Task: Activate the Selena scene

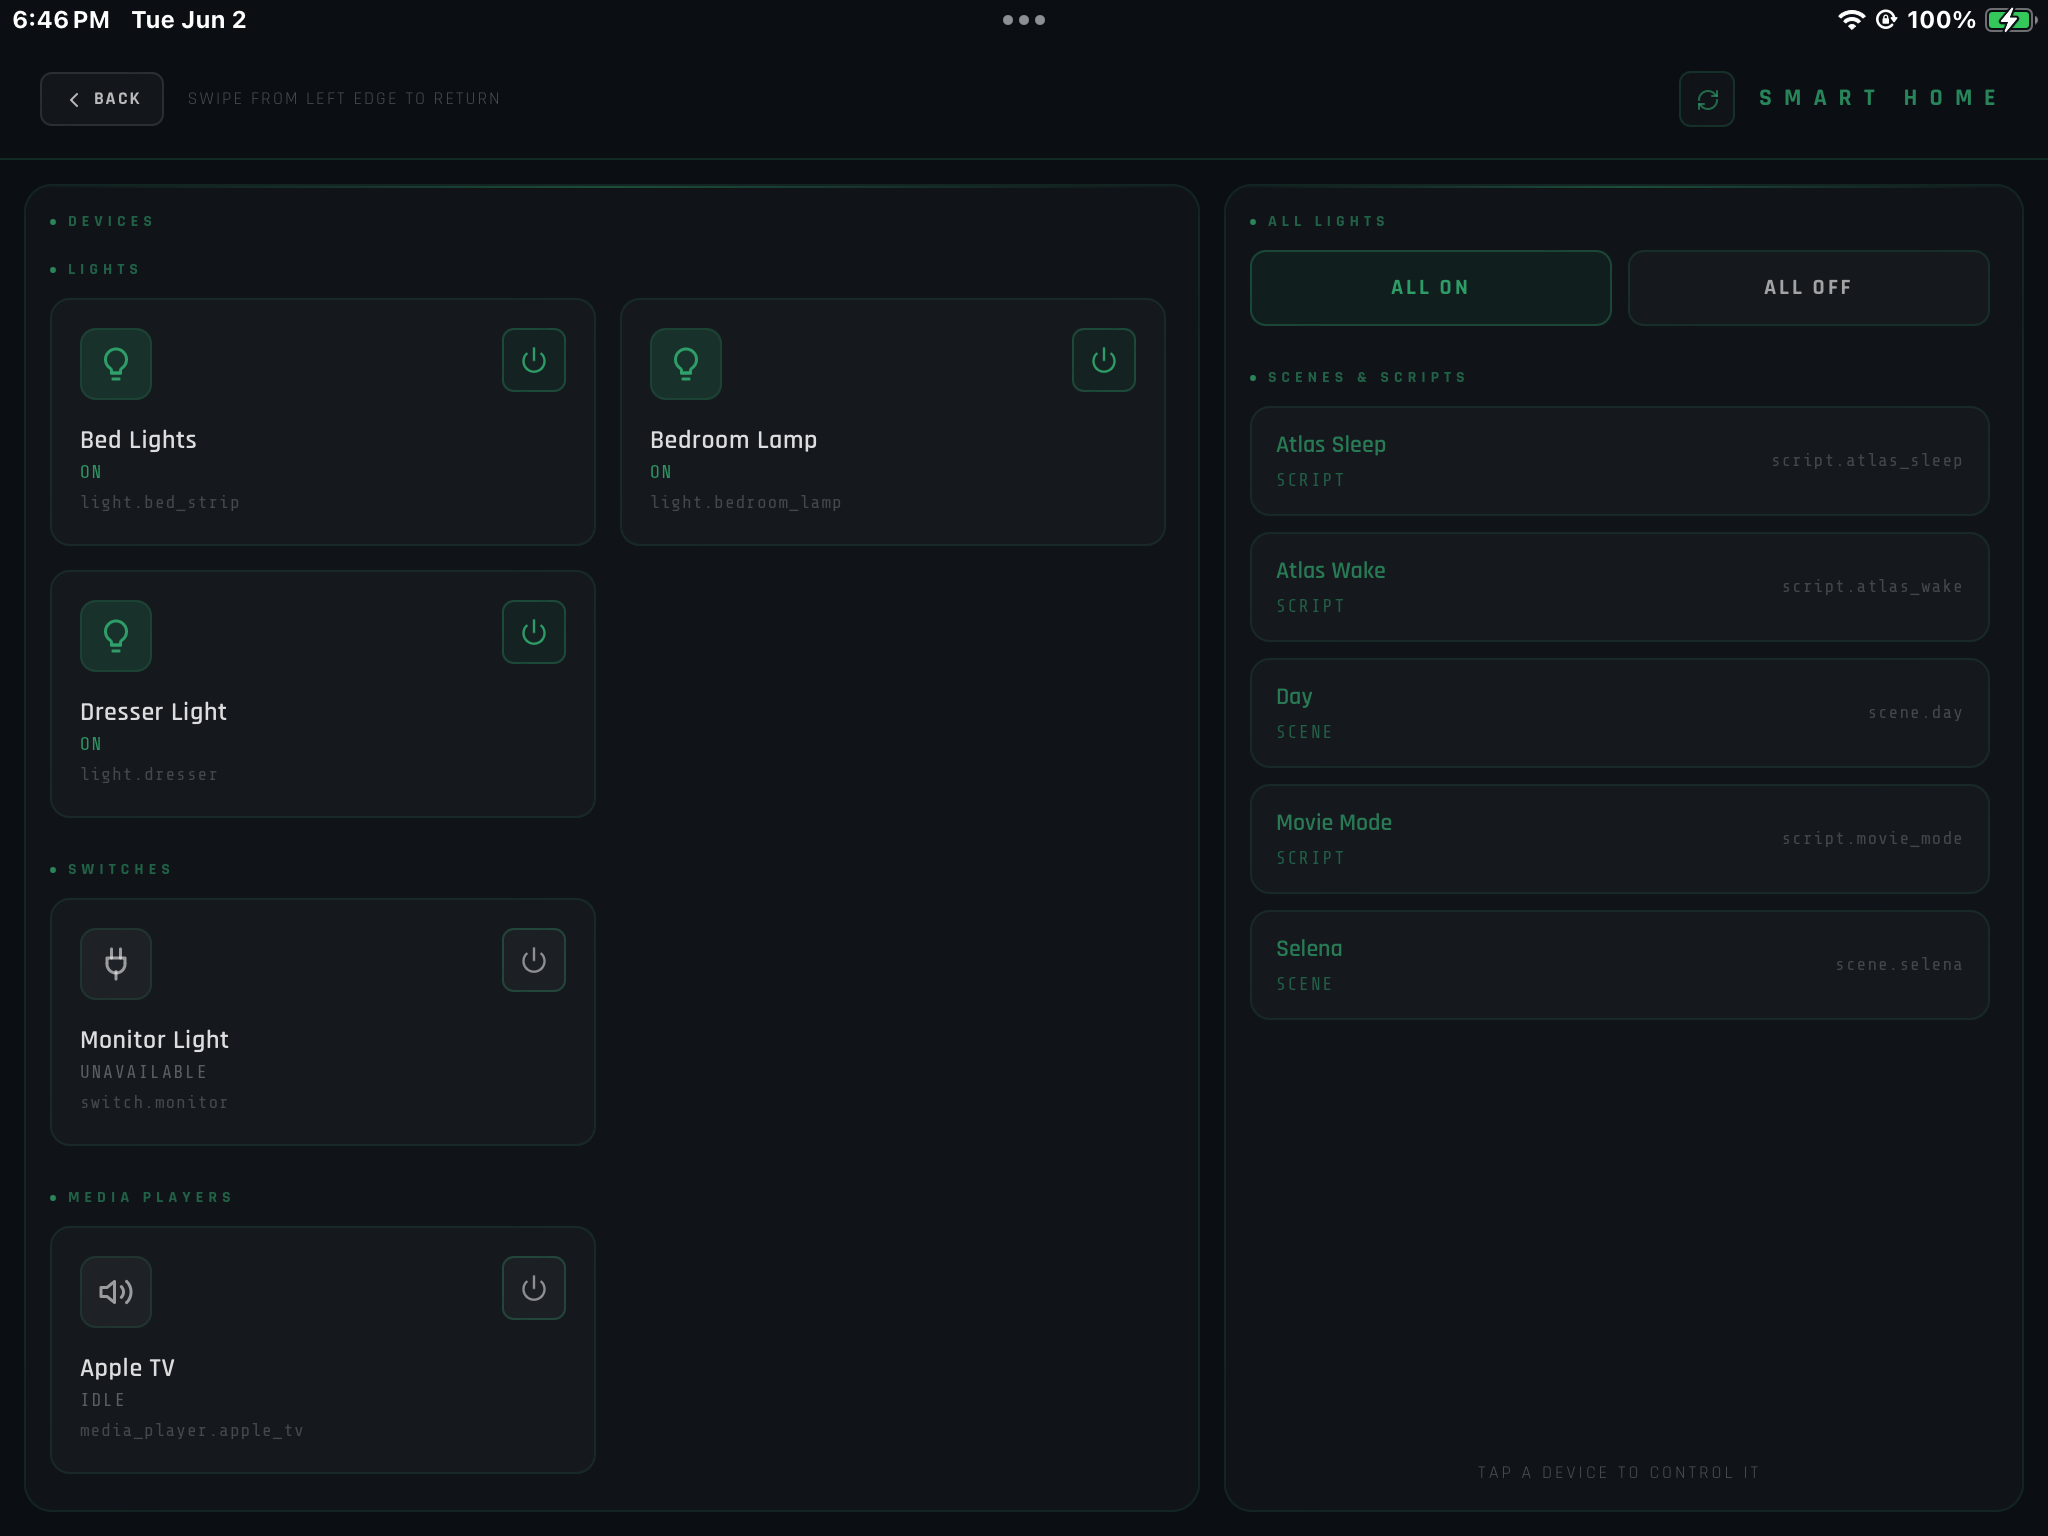Action: coord(1619,965)
